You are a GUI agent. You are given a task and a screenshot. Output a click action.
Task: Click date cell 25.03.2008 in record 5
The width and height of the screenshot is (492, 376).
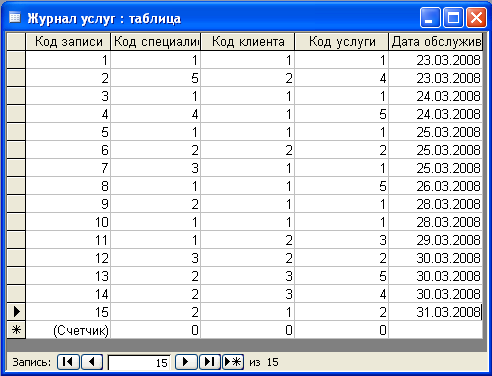[x=436, y=132]
